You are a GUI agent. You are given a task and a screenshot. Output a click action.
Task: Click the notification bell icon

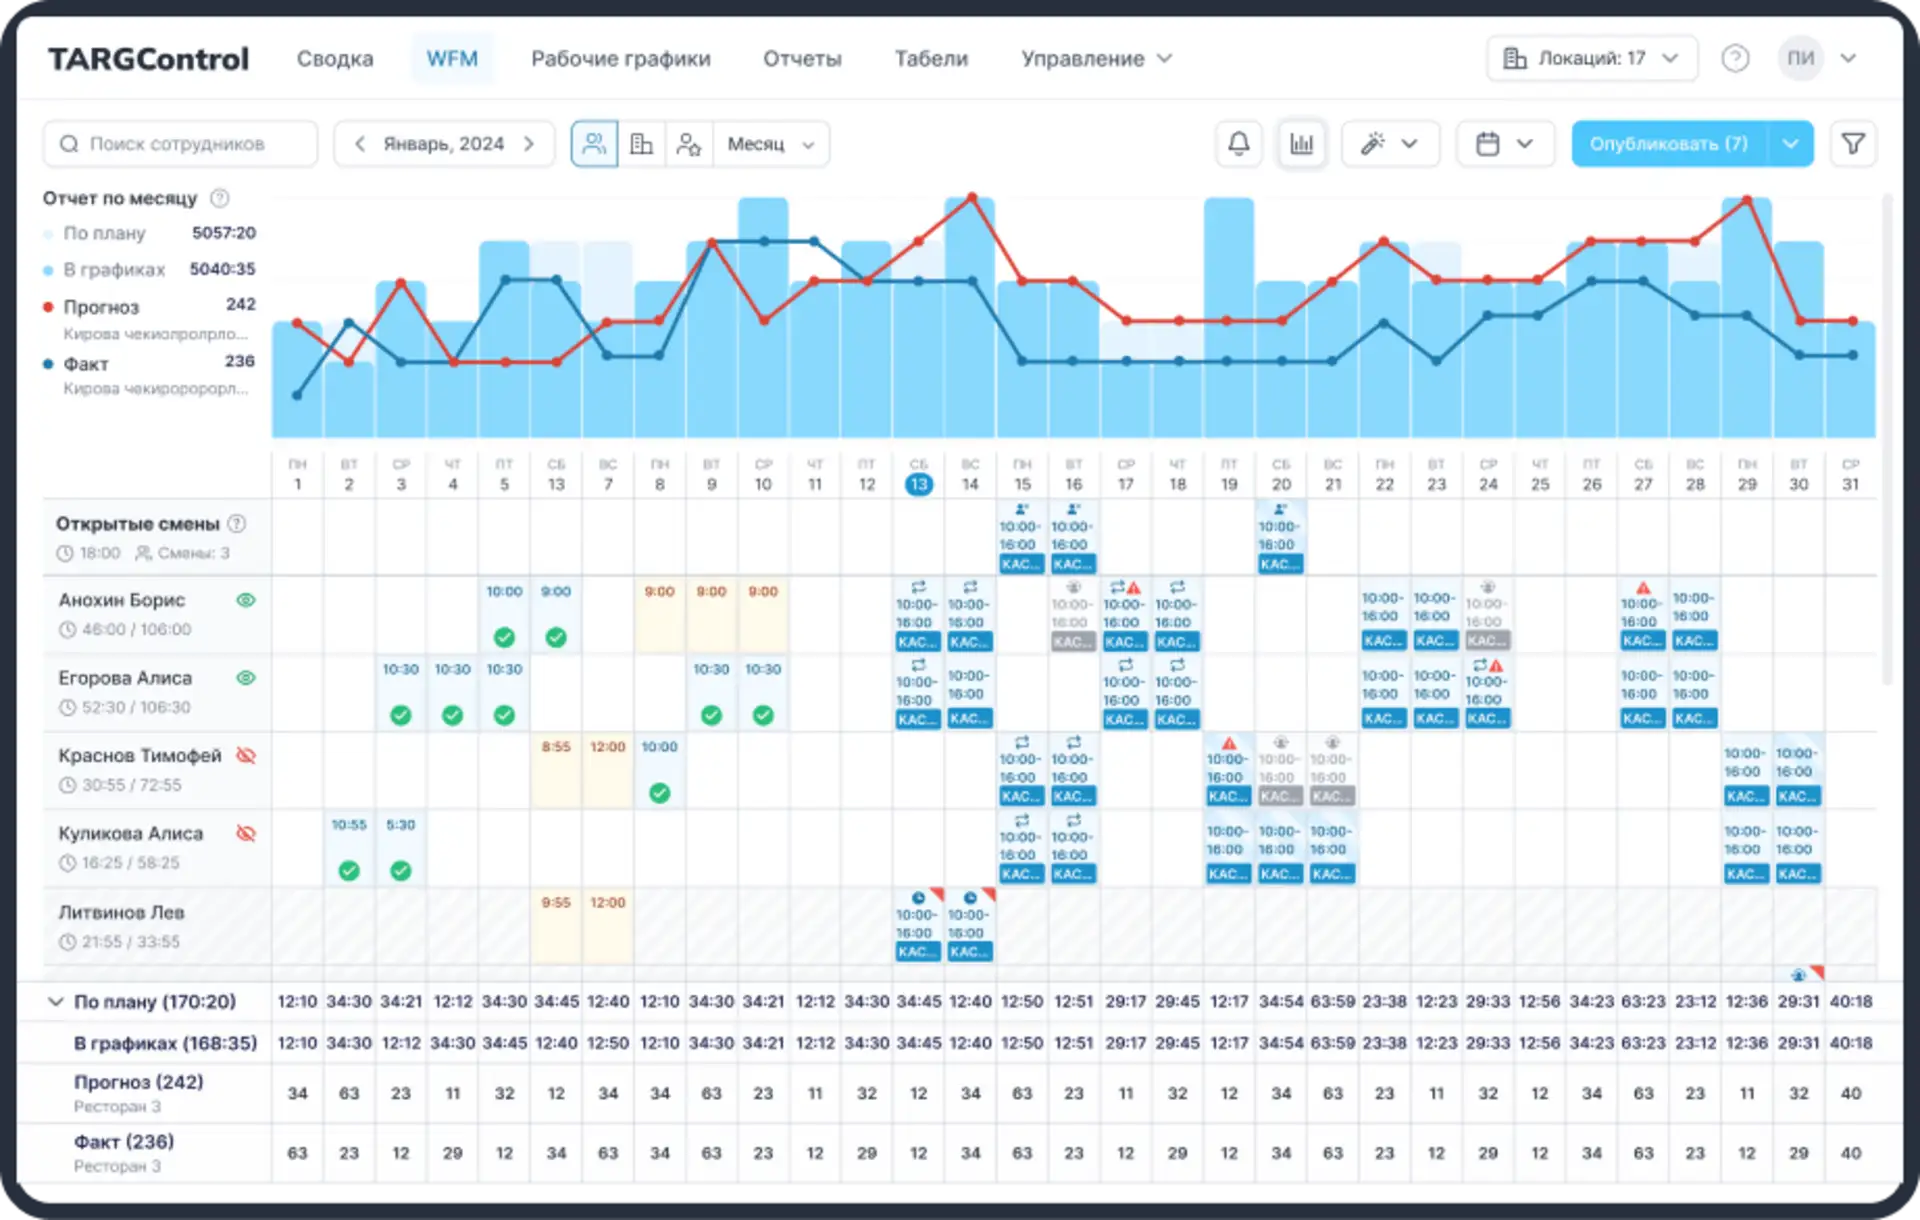click(1238, 144)
